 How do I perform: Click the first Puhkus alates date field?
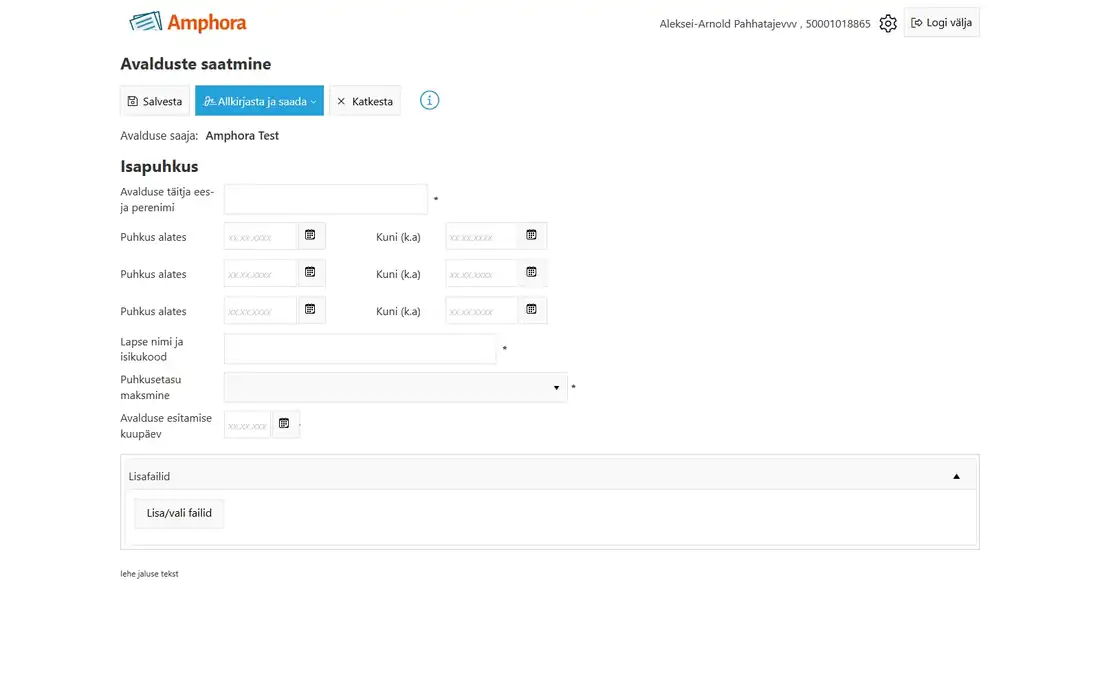coord(261,236)
